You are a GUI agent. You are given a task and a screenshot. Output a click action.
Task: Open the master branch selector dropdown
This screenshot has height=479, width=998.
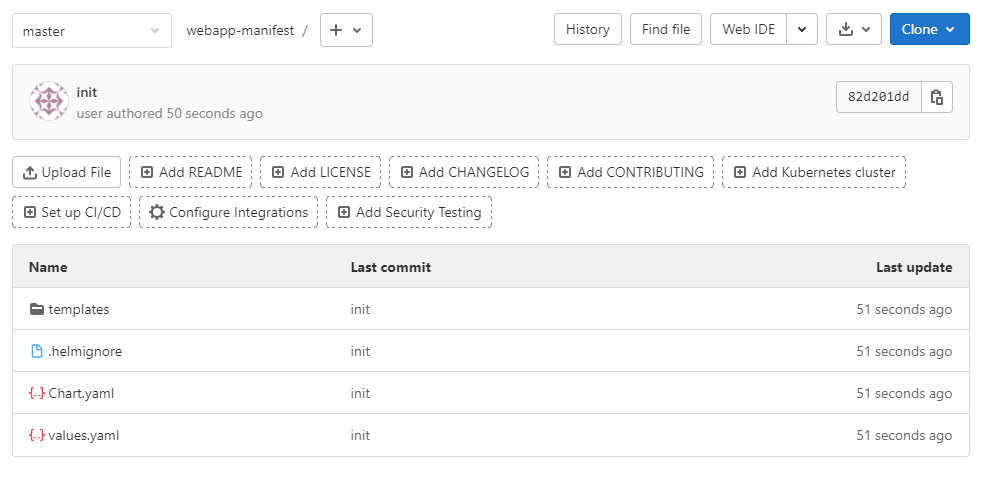91,30
